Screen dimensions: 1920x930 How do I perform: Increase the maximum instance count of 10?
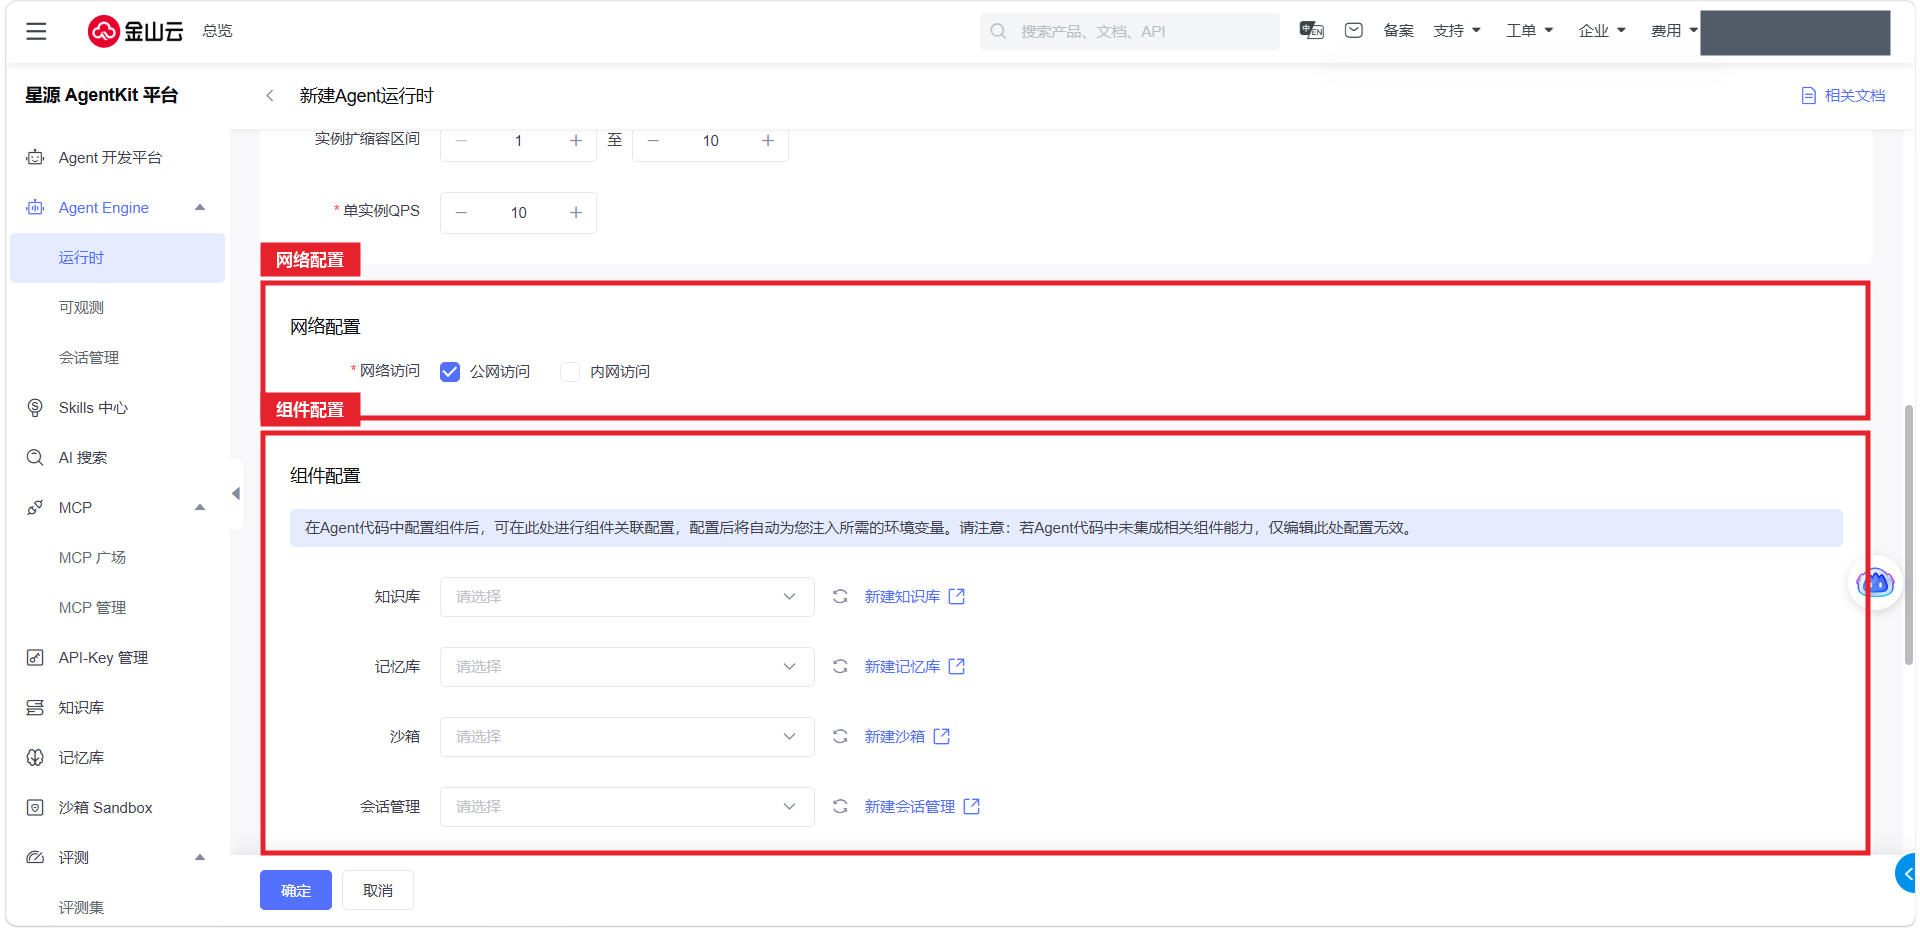768,141
